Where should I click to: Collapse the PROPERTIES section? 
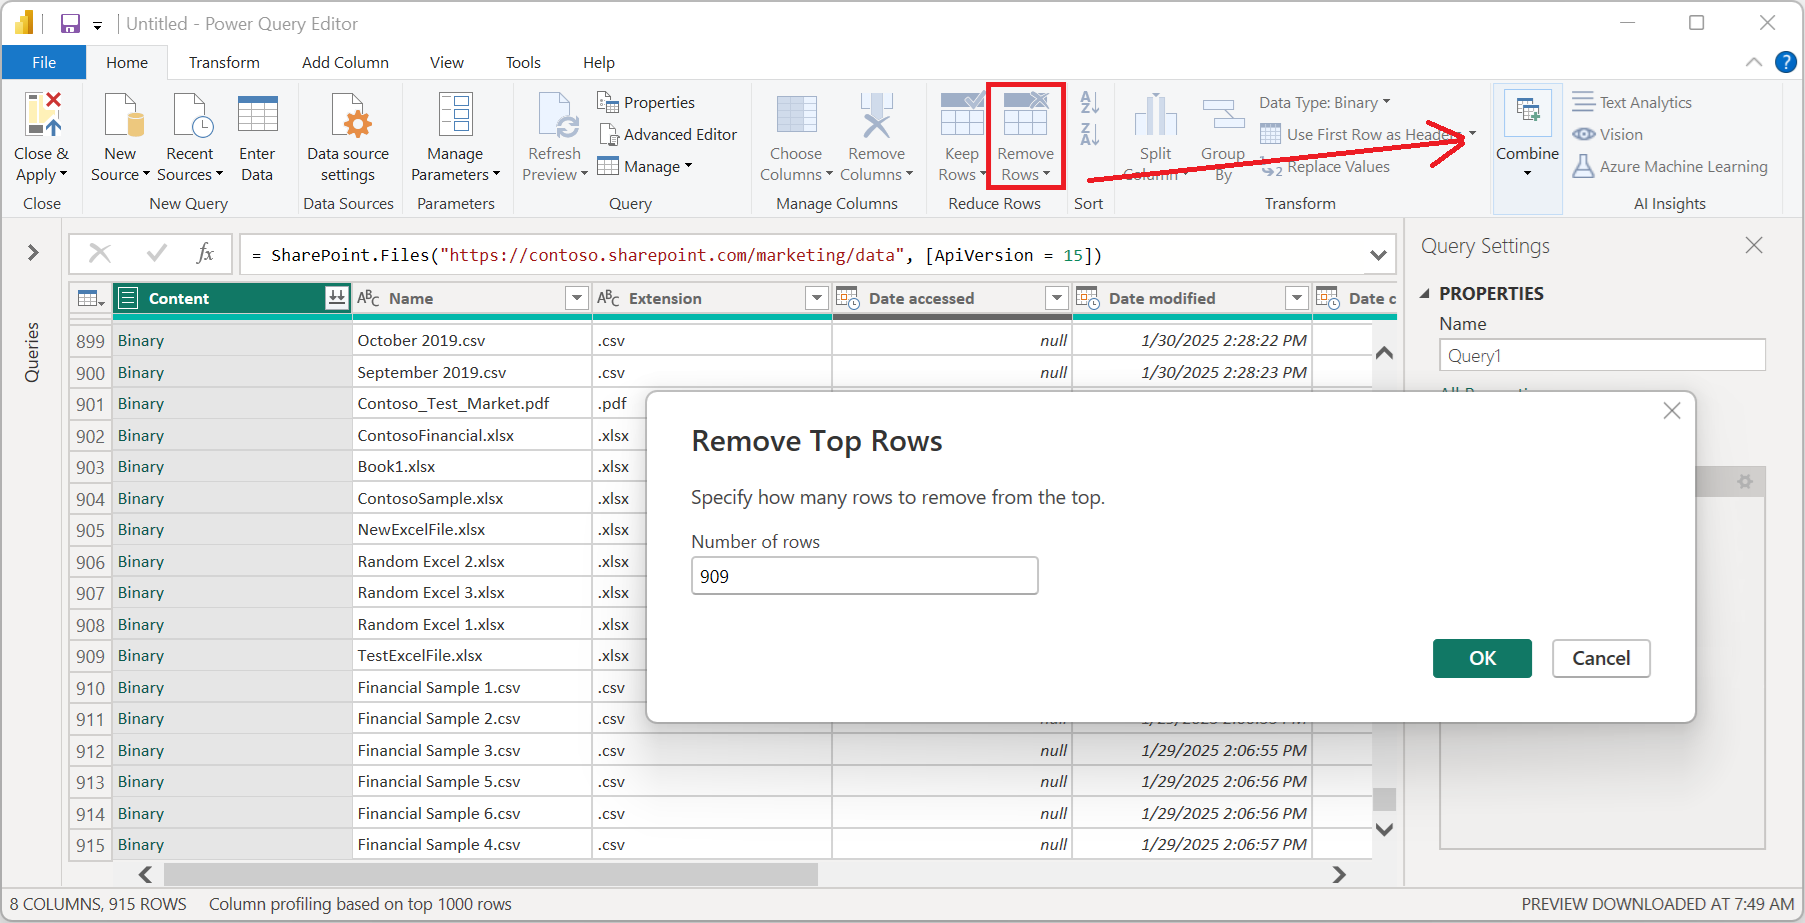[1424, 294]
